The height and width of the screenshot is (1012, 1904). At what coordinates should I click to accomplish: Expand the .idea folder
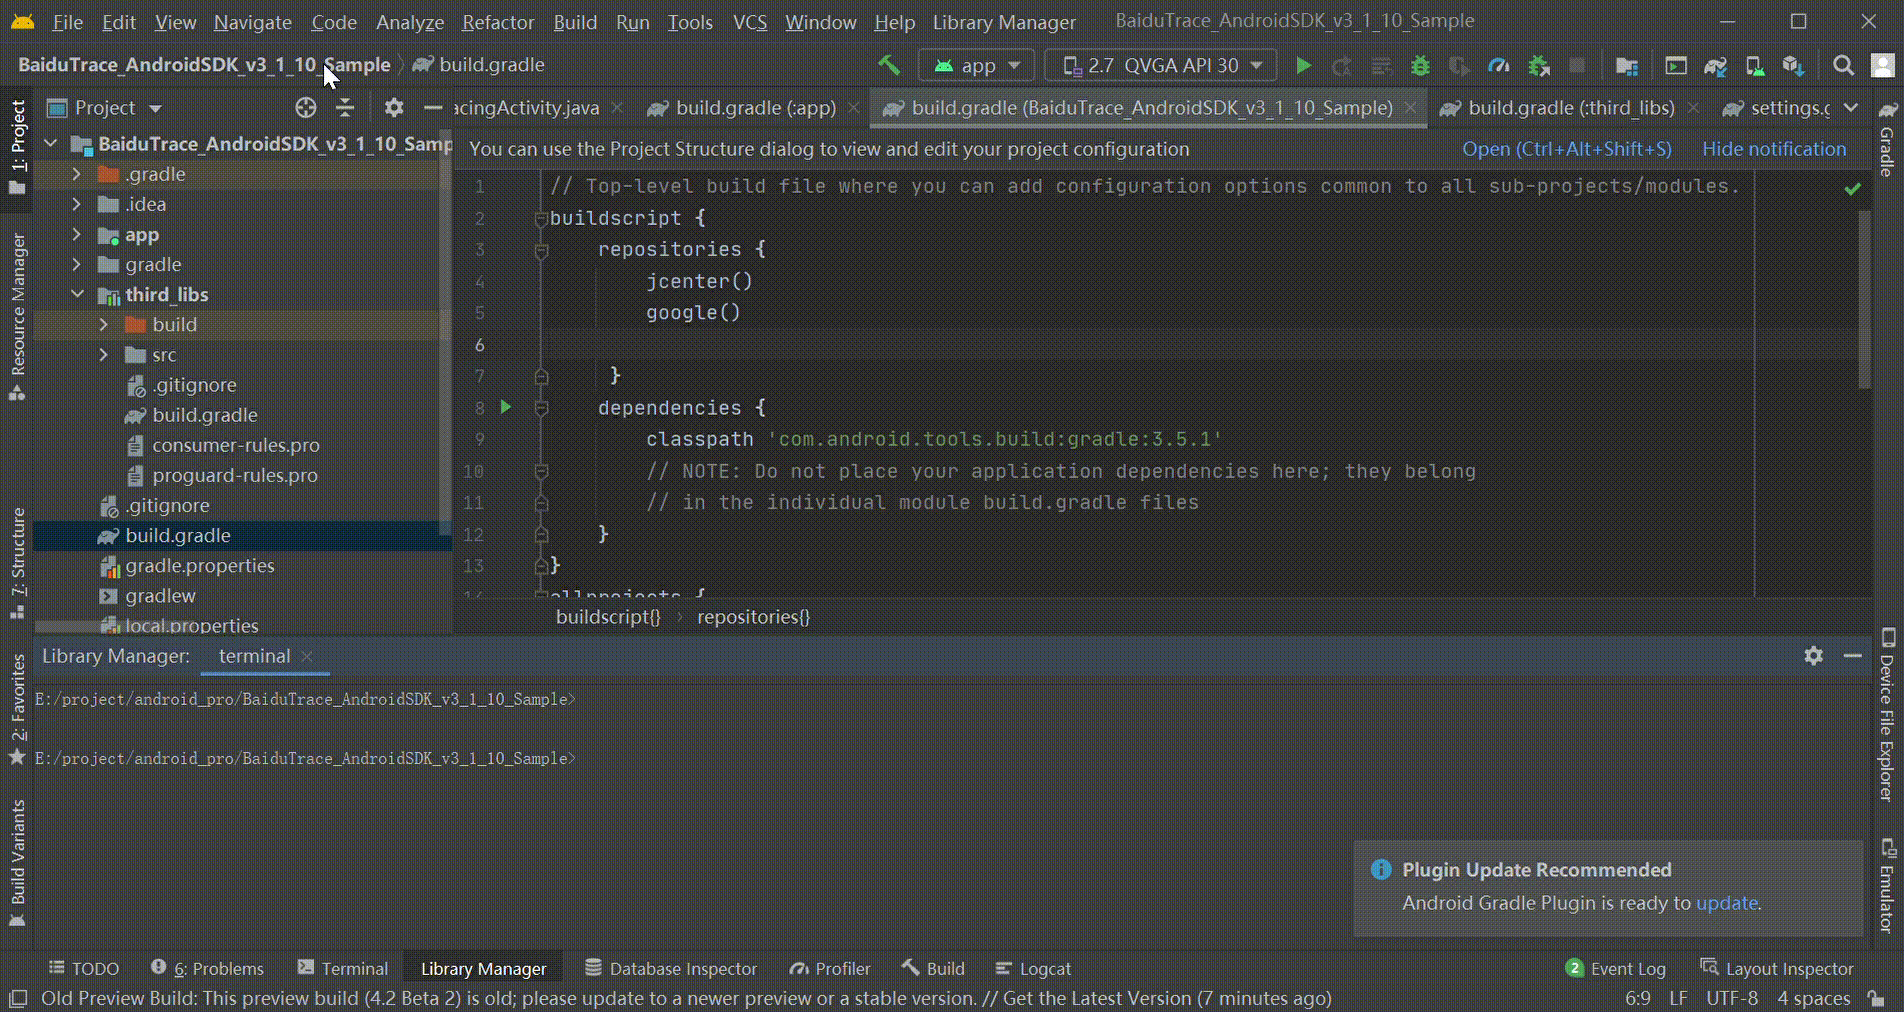[77, 204]
